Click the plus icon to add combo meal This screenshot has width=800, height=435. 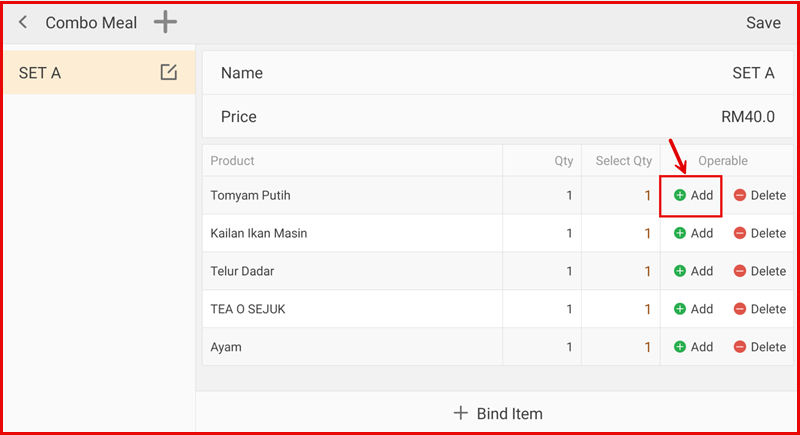(x=165, y=22)
